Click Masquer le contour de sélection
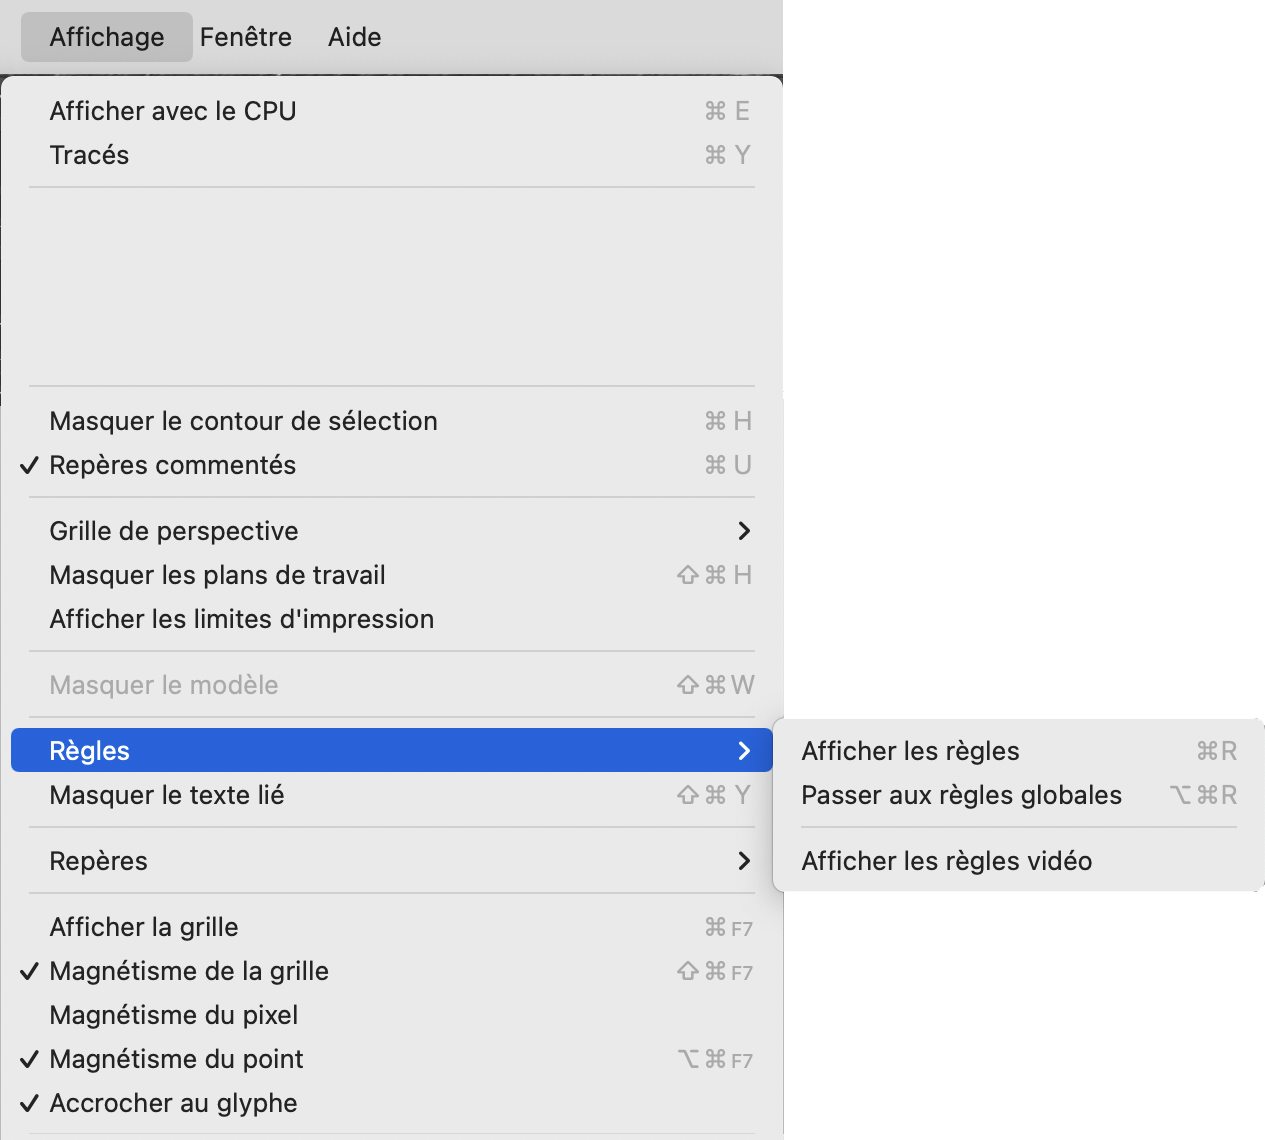Screen dimensions: 1265x1140 tap(243, 421)
